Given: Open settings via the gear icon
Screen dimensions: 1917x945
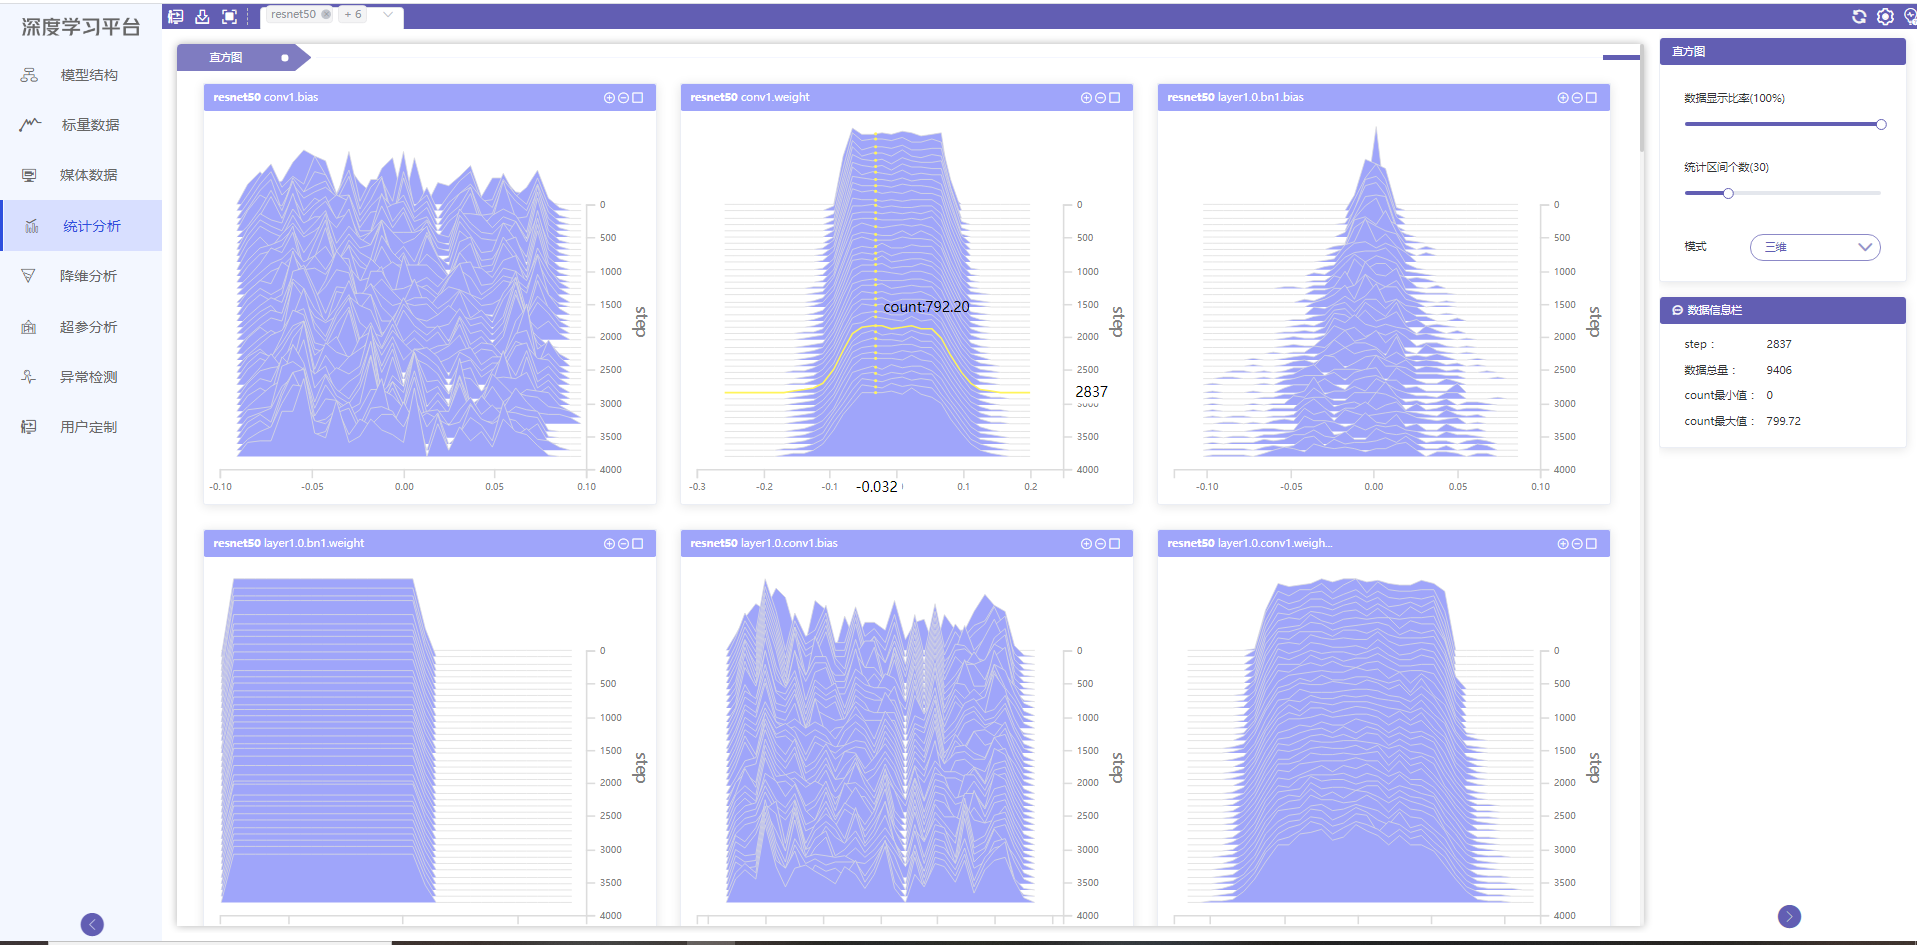Looking at the screenshot, I should point(1885,16).
